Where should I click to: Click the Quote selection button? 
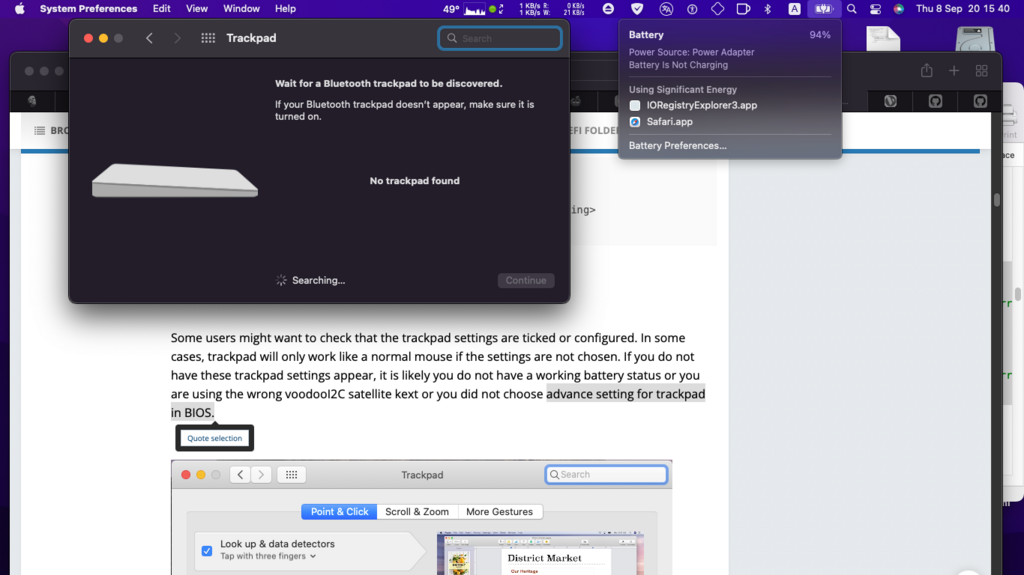(214, 438)
